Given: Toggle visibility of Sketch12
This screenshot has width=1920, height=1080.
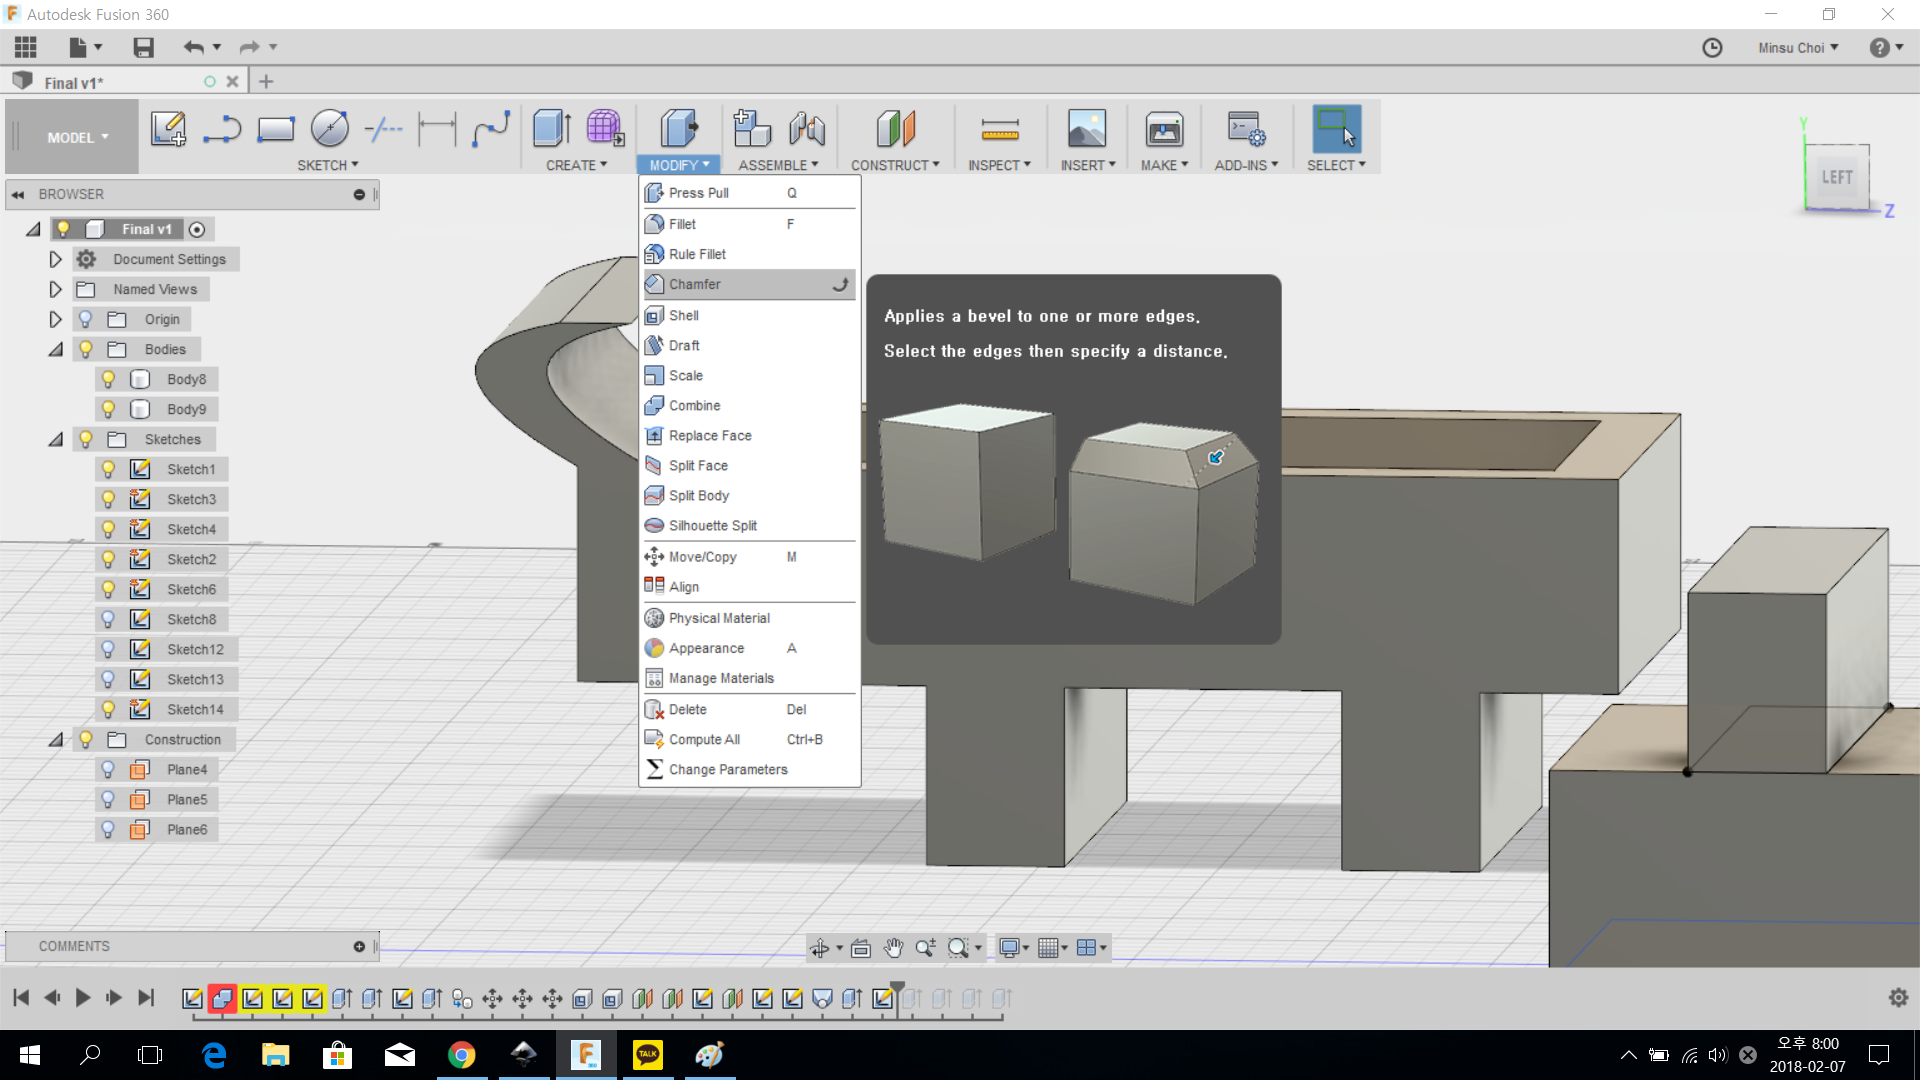Looking at the screenshot, I should [x=108, y=649].
